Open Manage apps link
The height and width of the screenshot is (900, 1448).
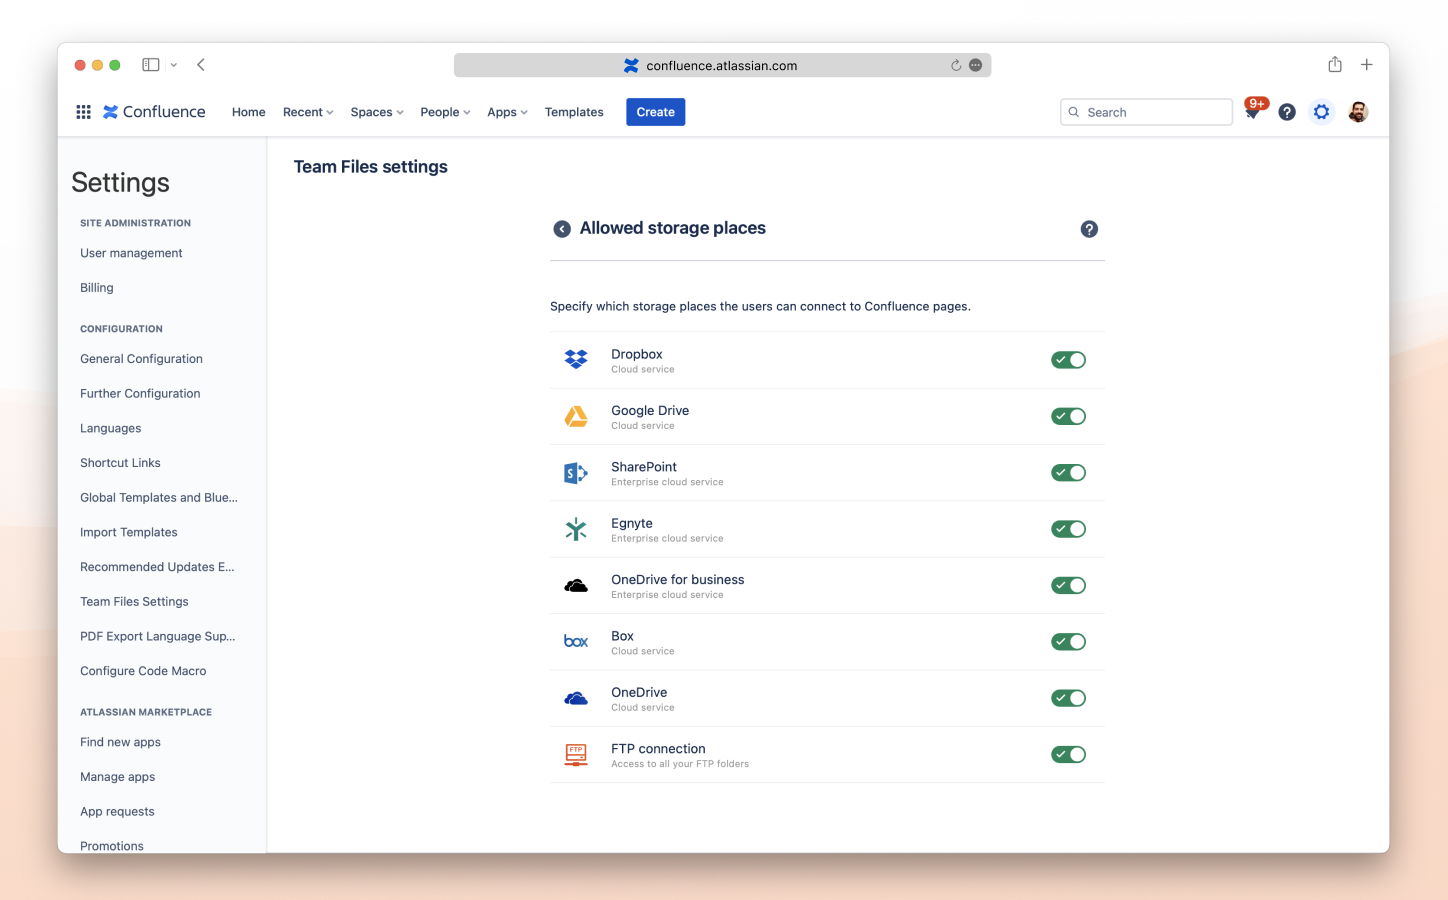coord(117,777)
